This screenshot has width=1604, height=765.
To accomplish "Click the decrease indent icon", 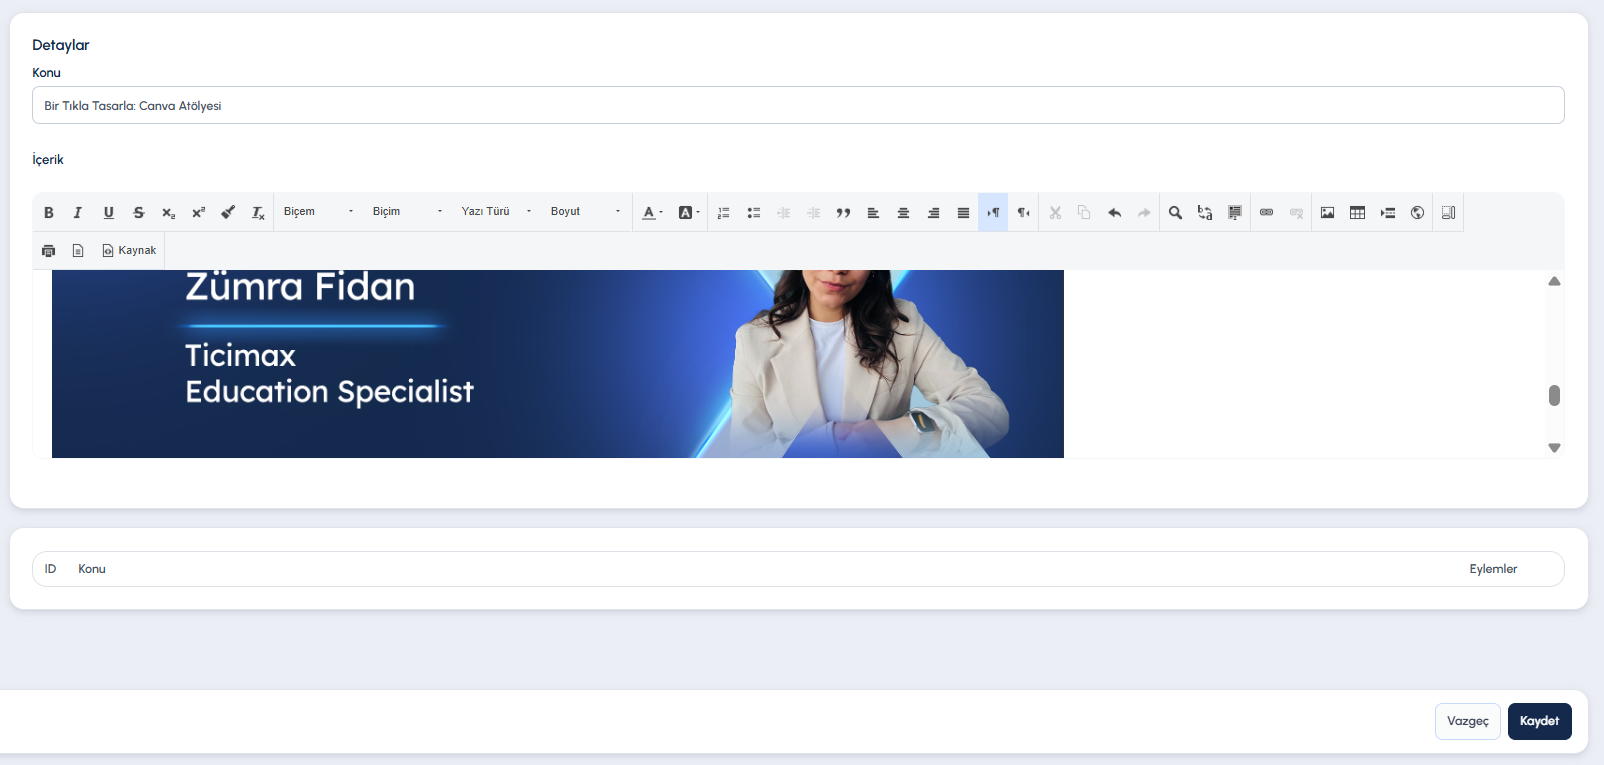I will pyautogui.click(x=783, y=212).
